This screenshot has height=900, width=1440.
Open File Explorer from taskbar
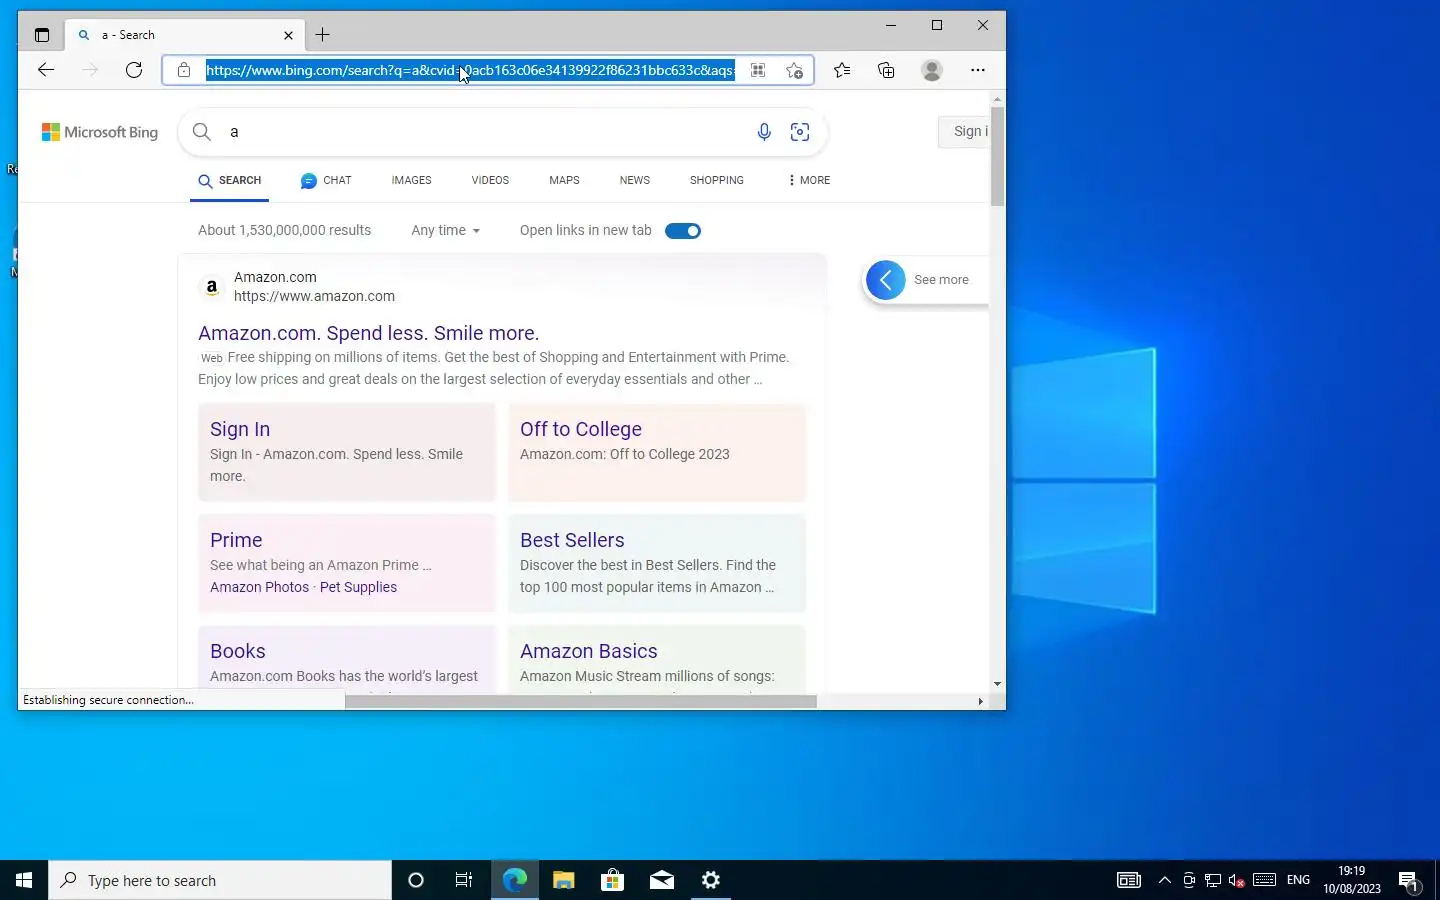[564, 880]
